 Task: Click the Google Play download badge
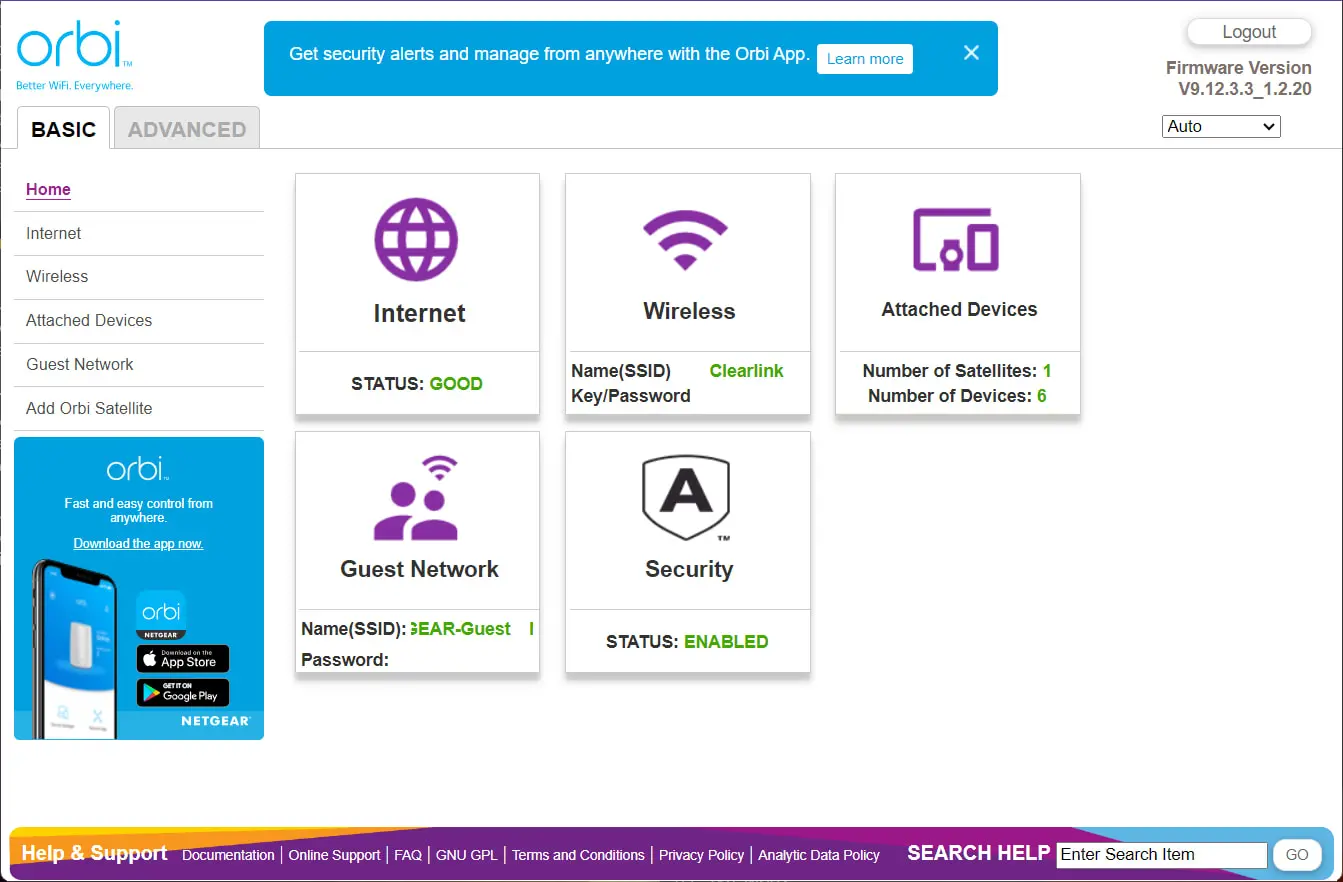[183, 692]
